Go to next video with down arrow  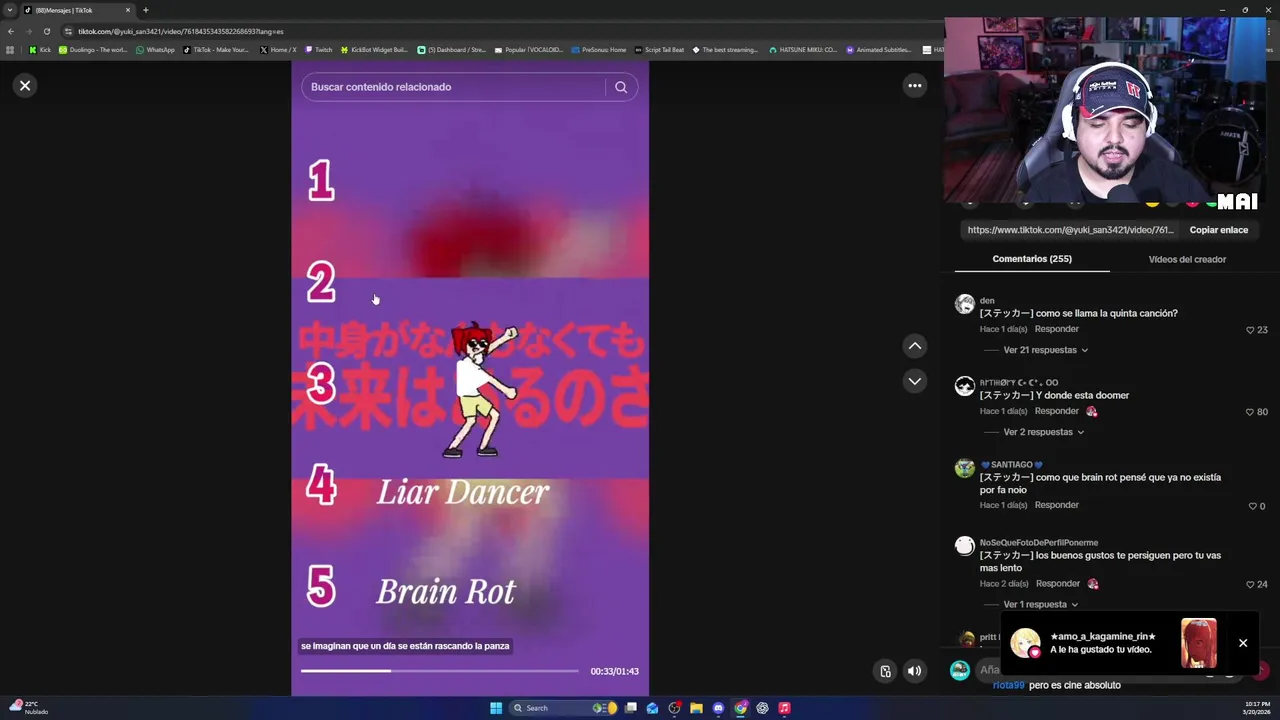coord(914,381)
